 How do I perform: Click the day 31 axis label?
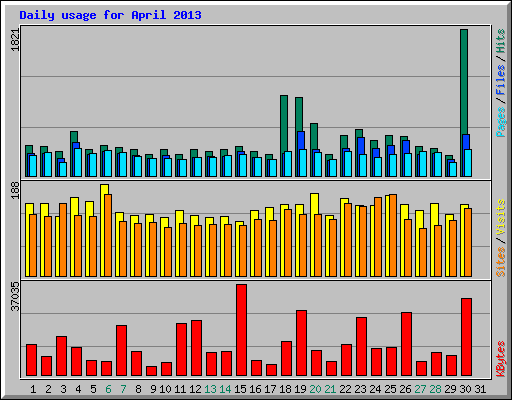click(480, 389)
